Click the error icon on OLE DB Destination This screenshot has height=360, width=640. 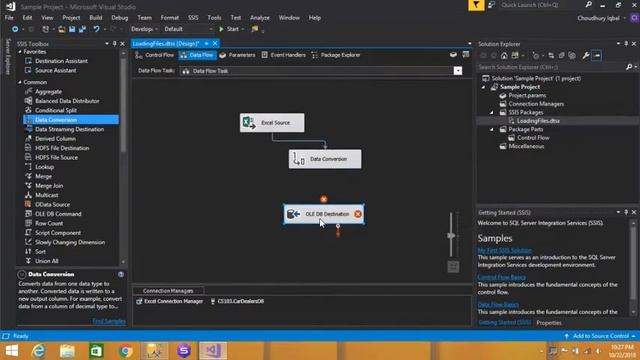pyautogui.click(x=358, y=214)
